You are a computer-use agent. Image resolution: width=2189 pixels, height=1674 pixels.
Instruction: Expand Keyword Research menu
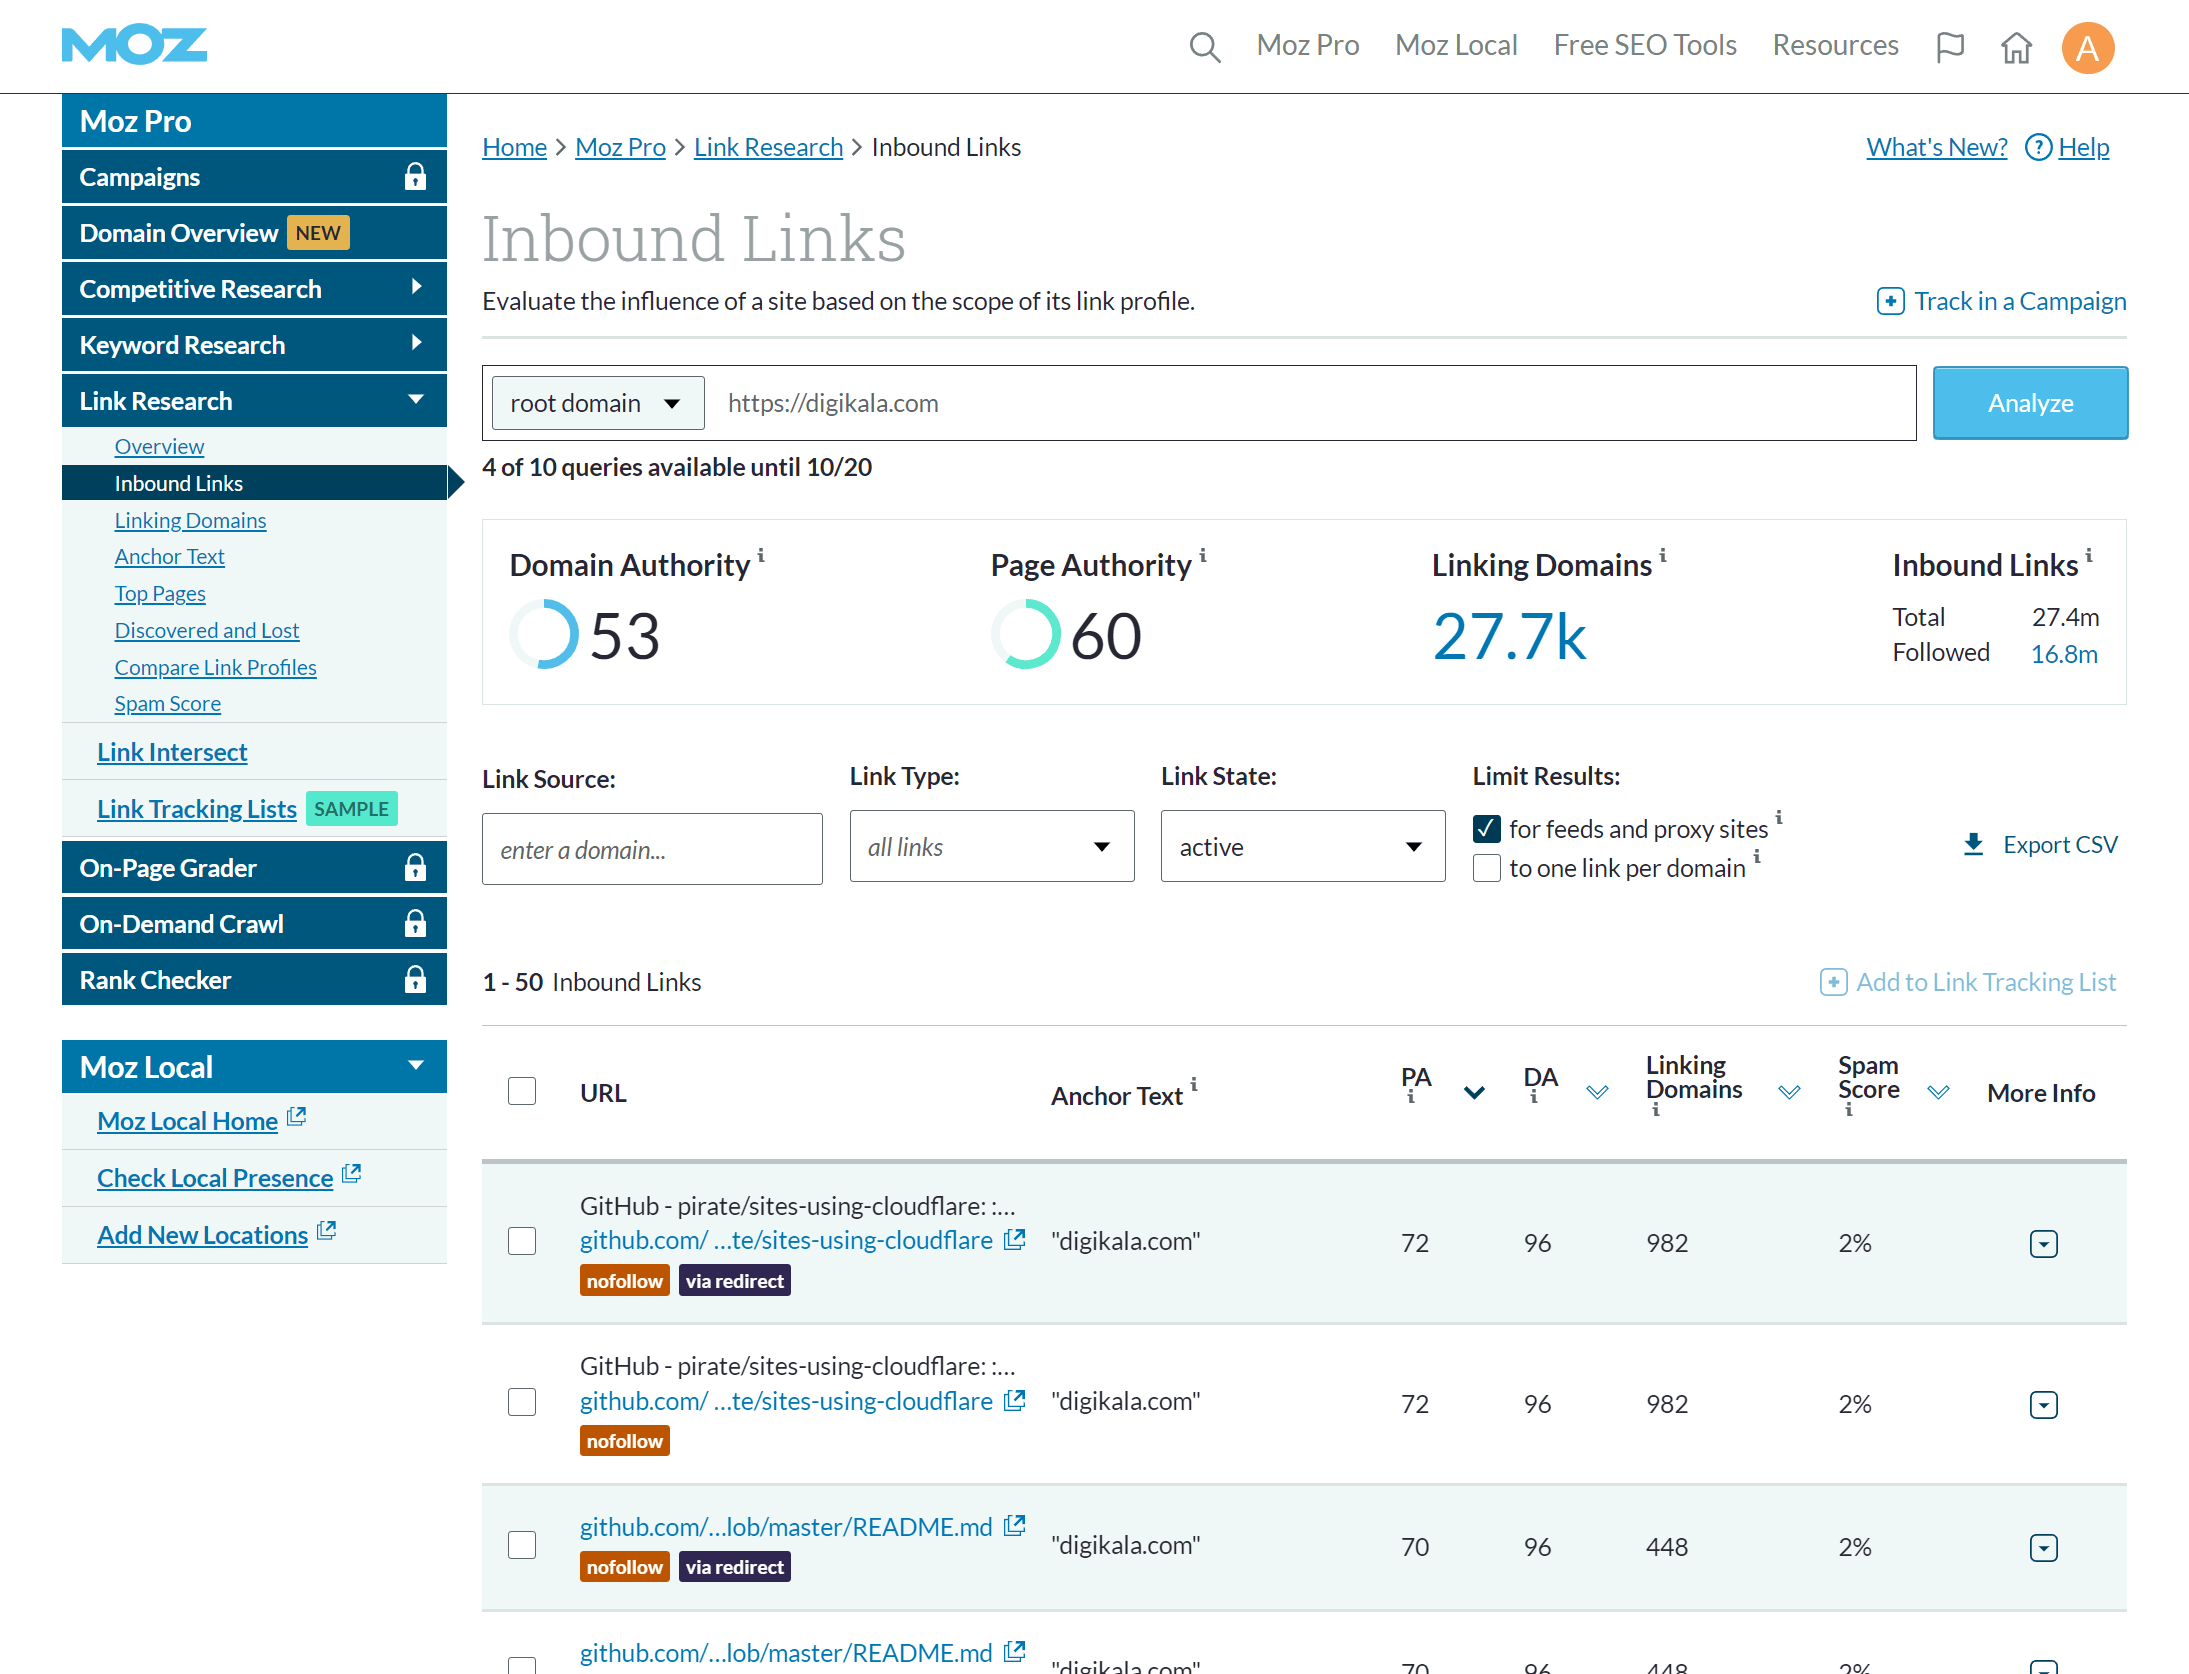point(254,345)
